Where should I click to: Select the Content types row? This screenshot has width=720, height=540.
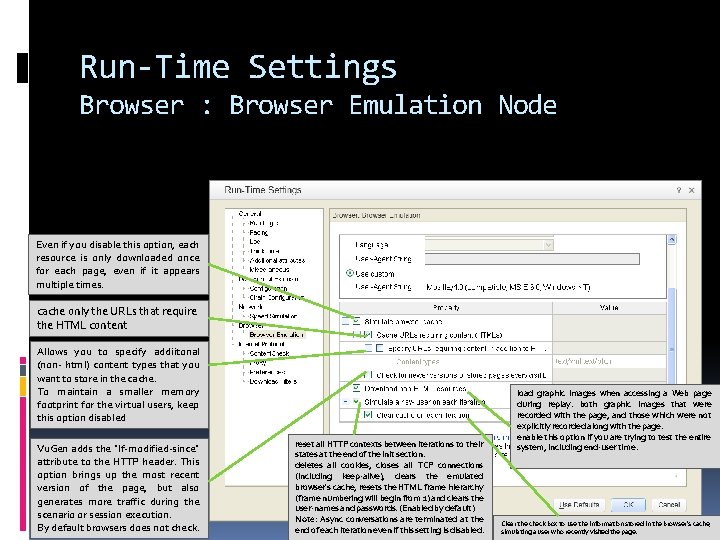[x=446, y=362]
